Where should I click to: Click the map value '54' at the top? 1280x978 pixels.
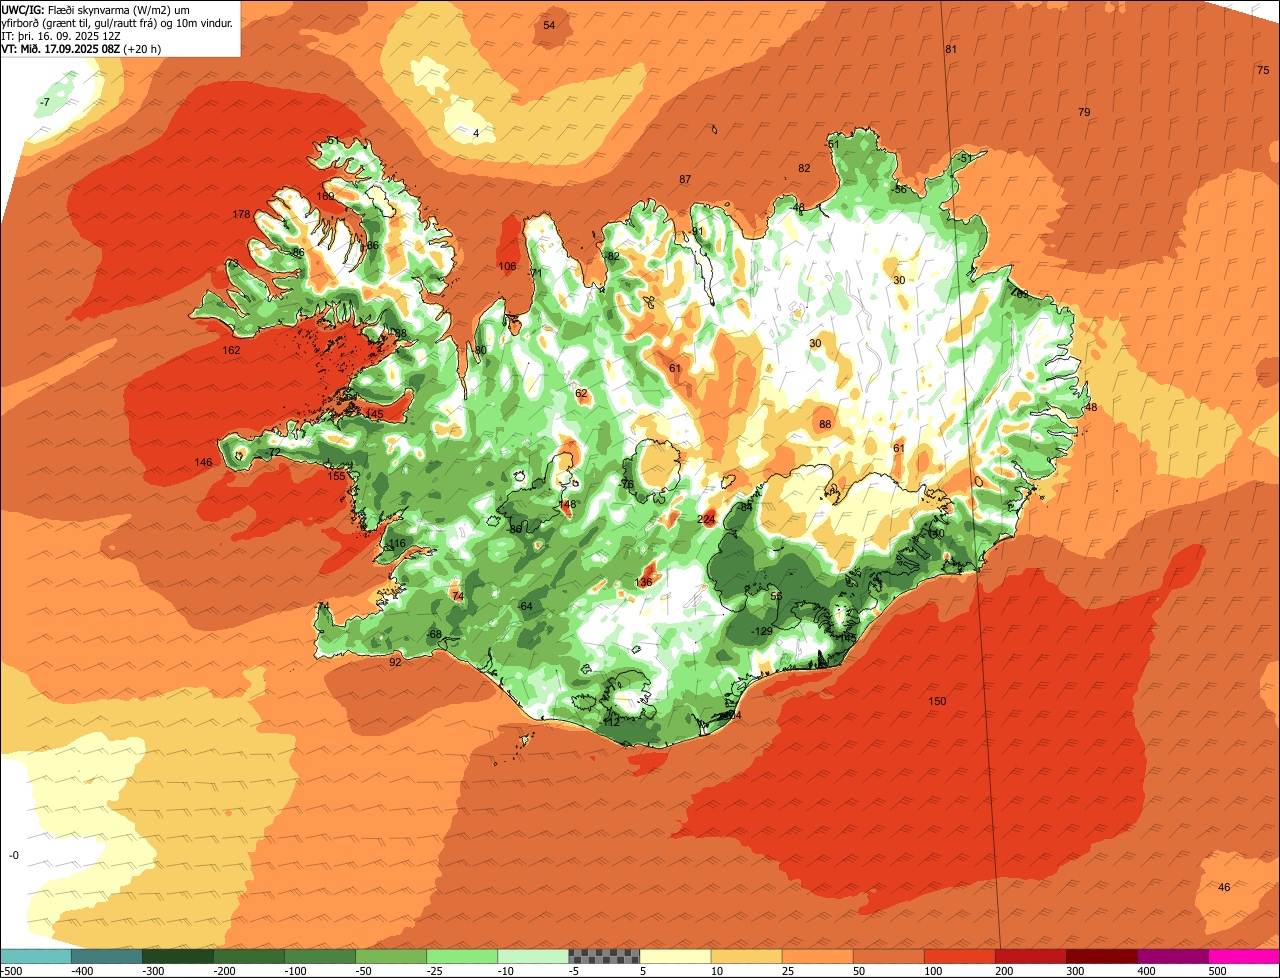pos(549,26)
